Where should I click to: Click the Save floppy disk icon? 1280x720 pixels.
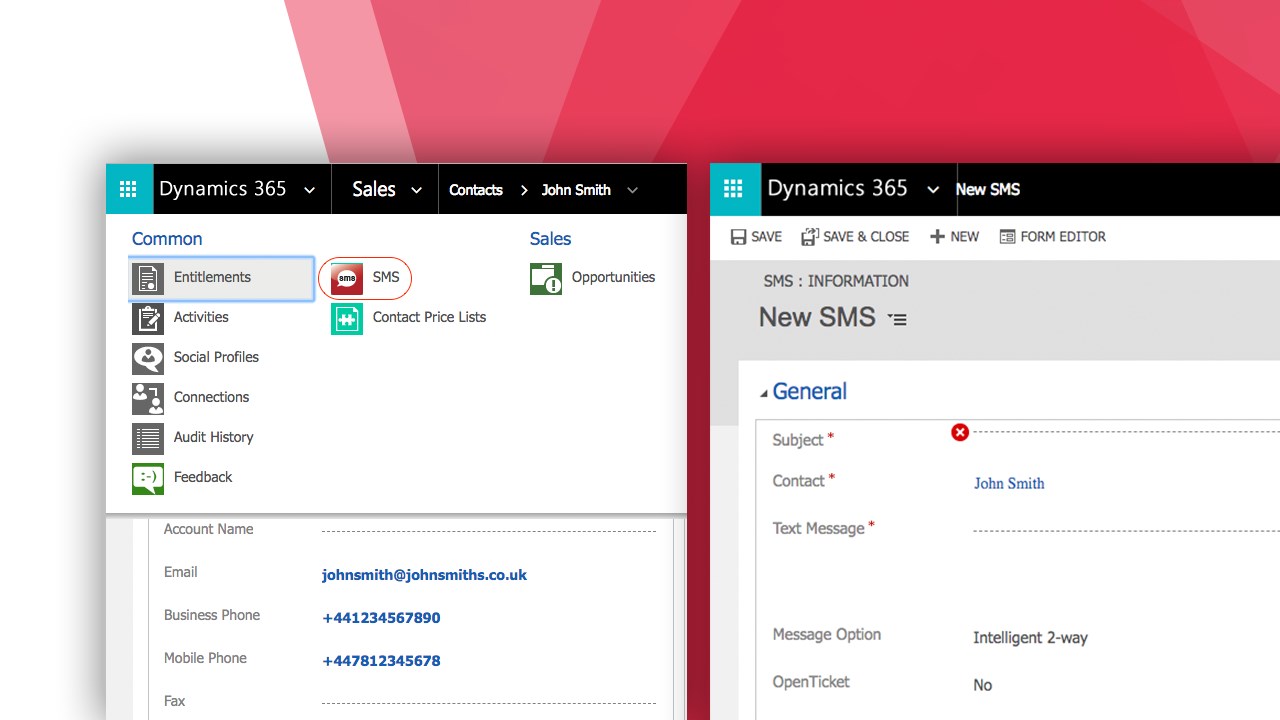tap(738, 237)
